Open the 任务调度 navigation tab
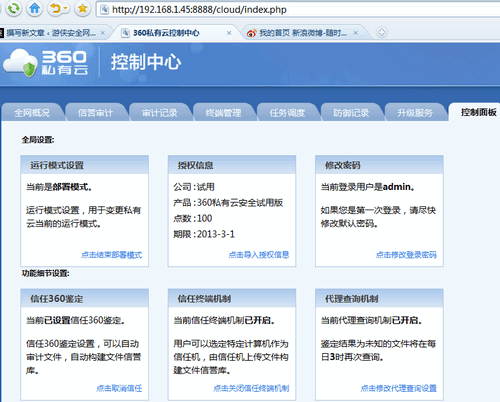Image resolution: width=500 pixels, height=402 pixels. point(287,113)
